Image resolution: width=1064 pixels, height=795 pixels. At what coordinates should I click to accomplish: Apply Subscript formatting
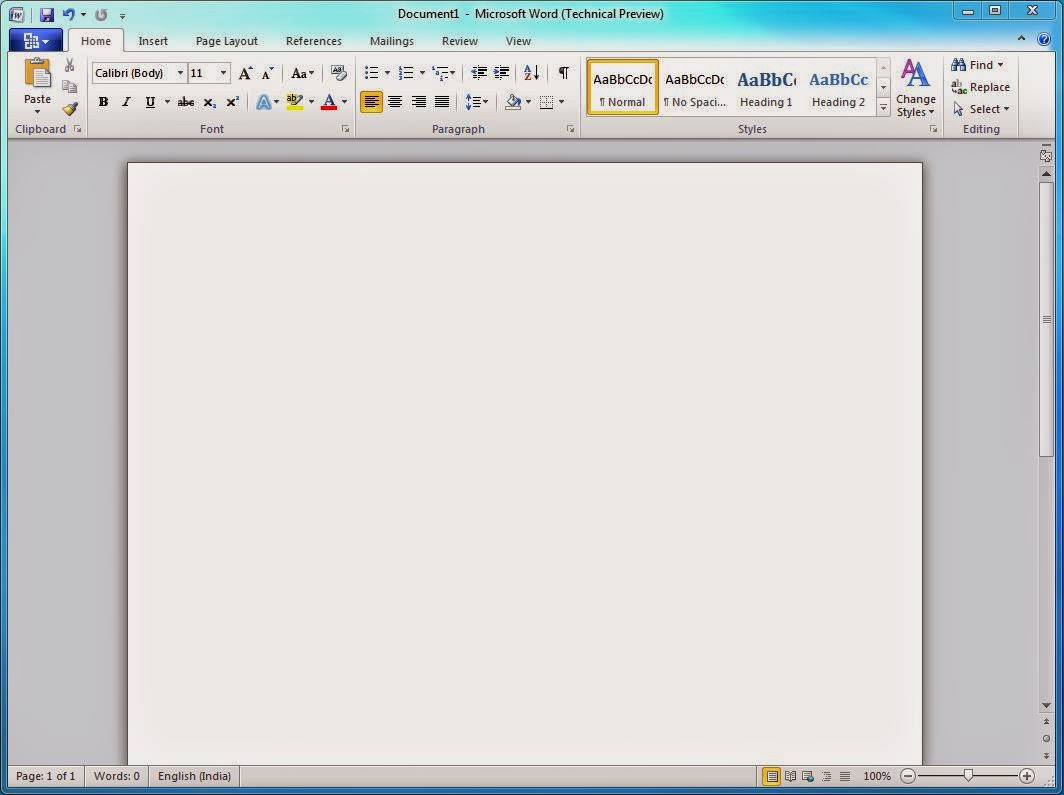click(209, 101)
